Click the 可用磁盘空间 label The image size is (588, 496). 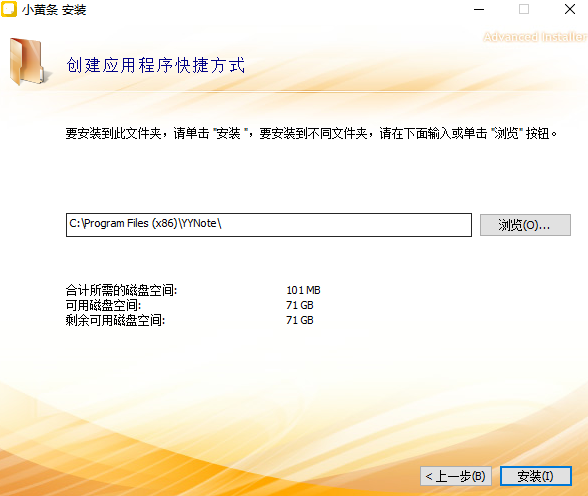tap(103, 305)
